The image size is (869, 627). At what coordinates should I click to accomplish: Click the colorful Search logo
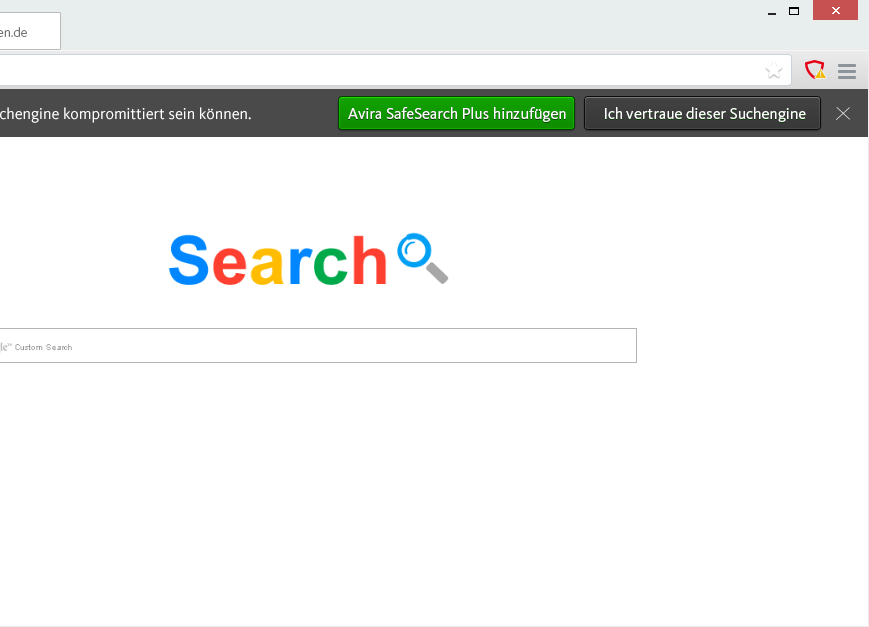pyautogui.click(x=278, y=260)
